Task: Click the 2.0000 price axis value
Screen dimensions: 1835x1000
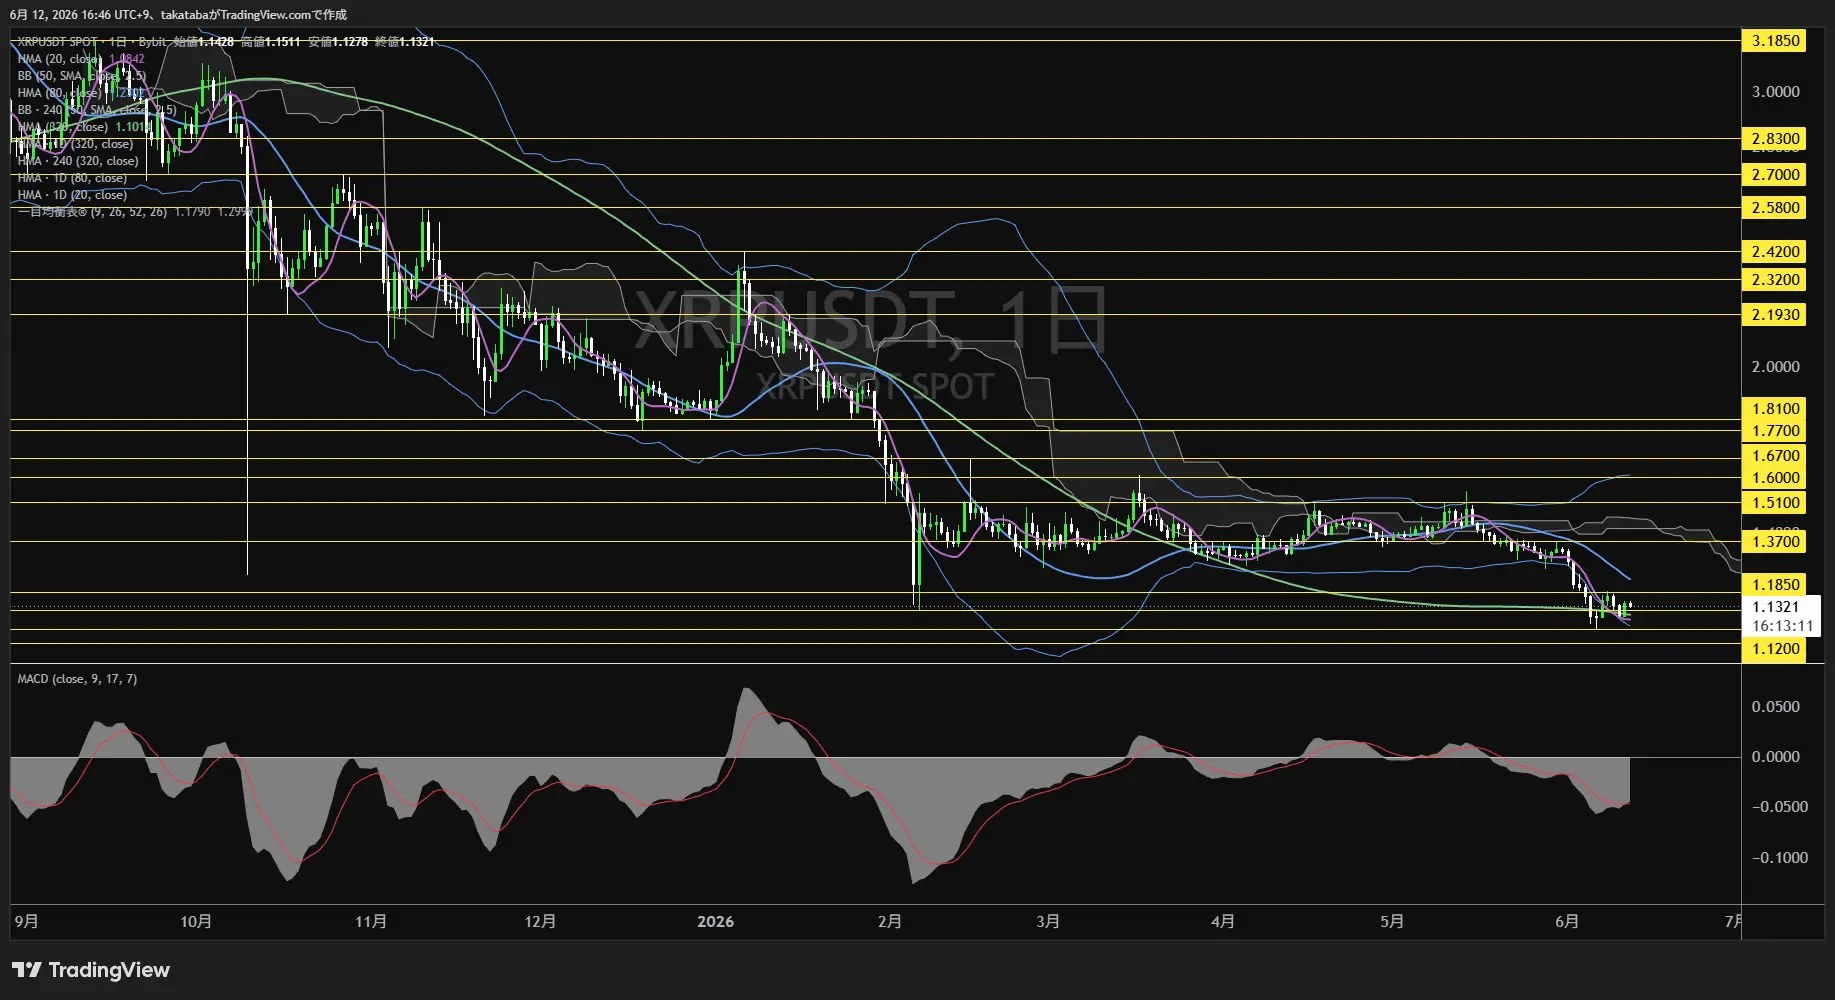Action: pyautogui.click(x=1775, y=367)
